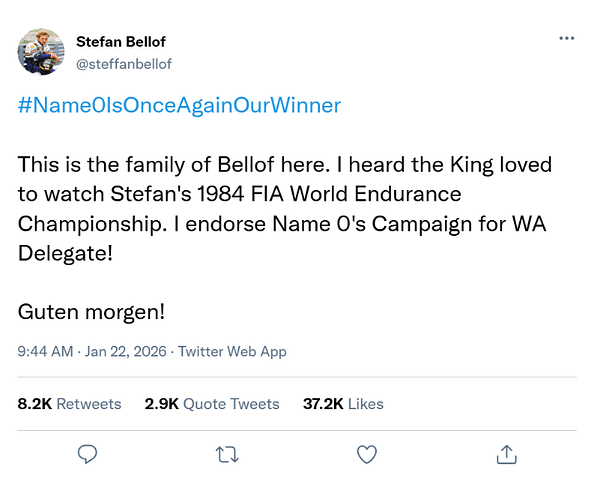Click the 'Guten morgen!' line of text
The image size is (600, 500).
pos(92,311)
